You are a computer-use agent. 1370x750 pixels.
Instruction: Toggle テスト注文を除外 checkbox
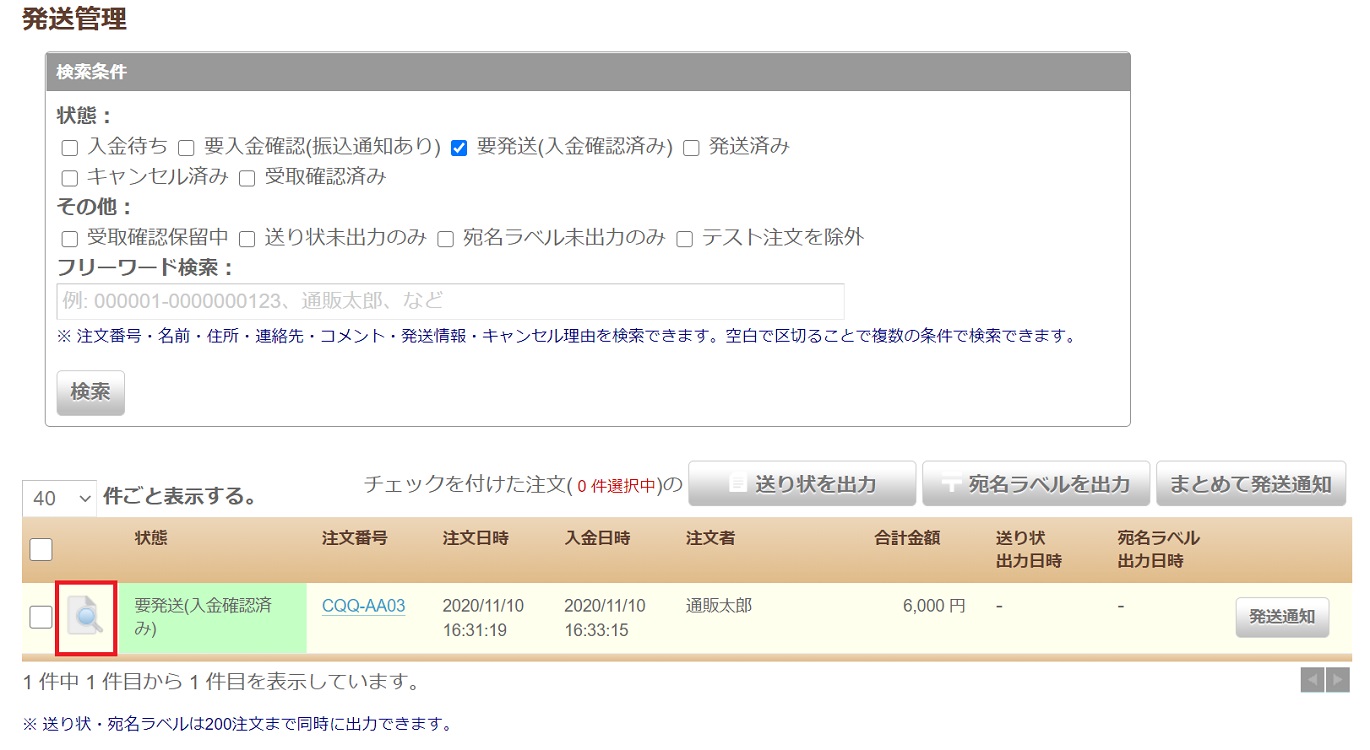685,239
